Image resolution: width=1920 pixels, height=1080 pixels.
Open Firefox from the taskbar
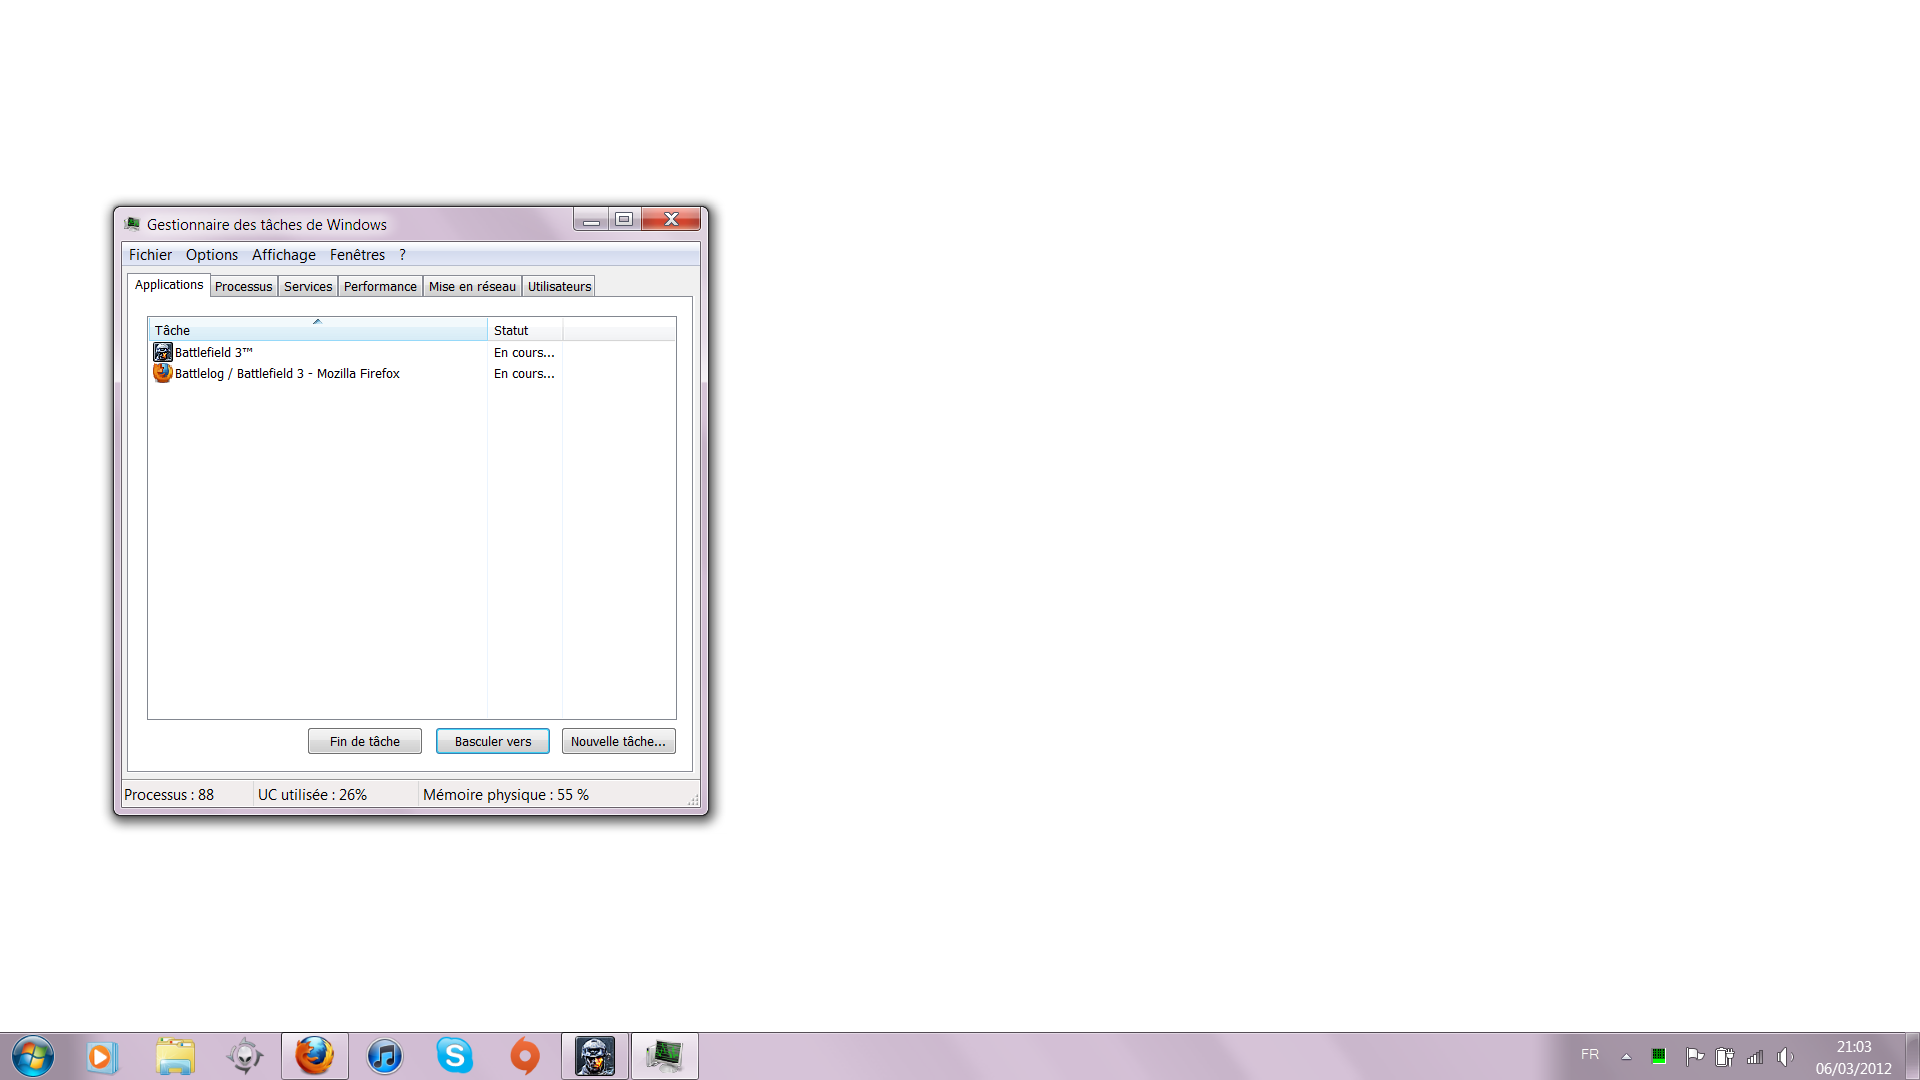[314, 1056]
